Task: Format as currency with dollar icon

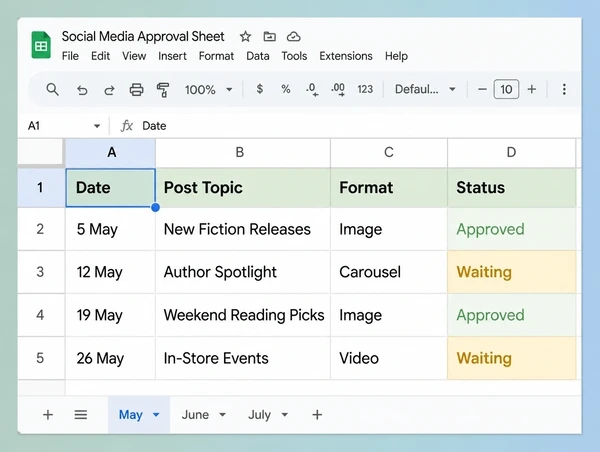Action: 259,89
